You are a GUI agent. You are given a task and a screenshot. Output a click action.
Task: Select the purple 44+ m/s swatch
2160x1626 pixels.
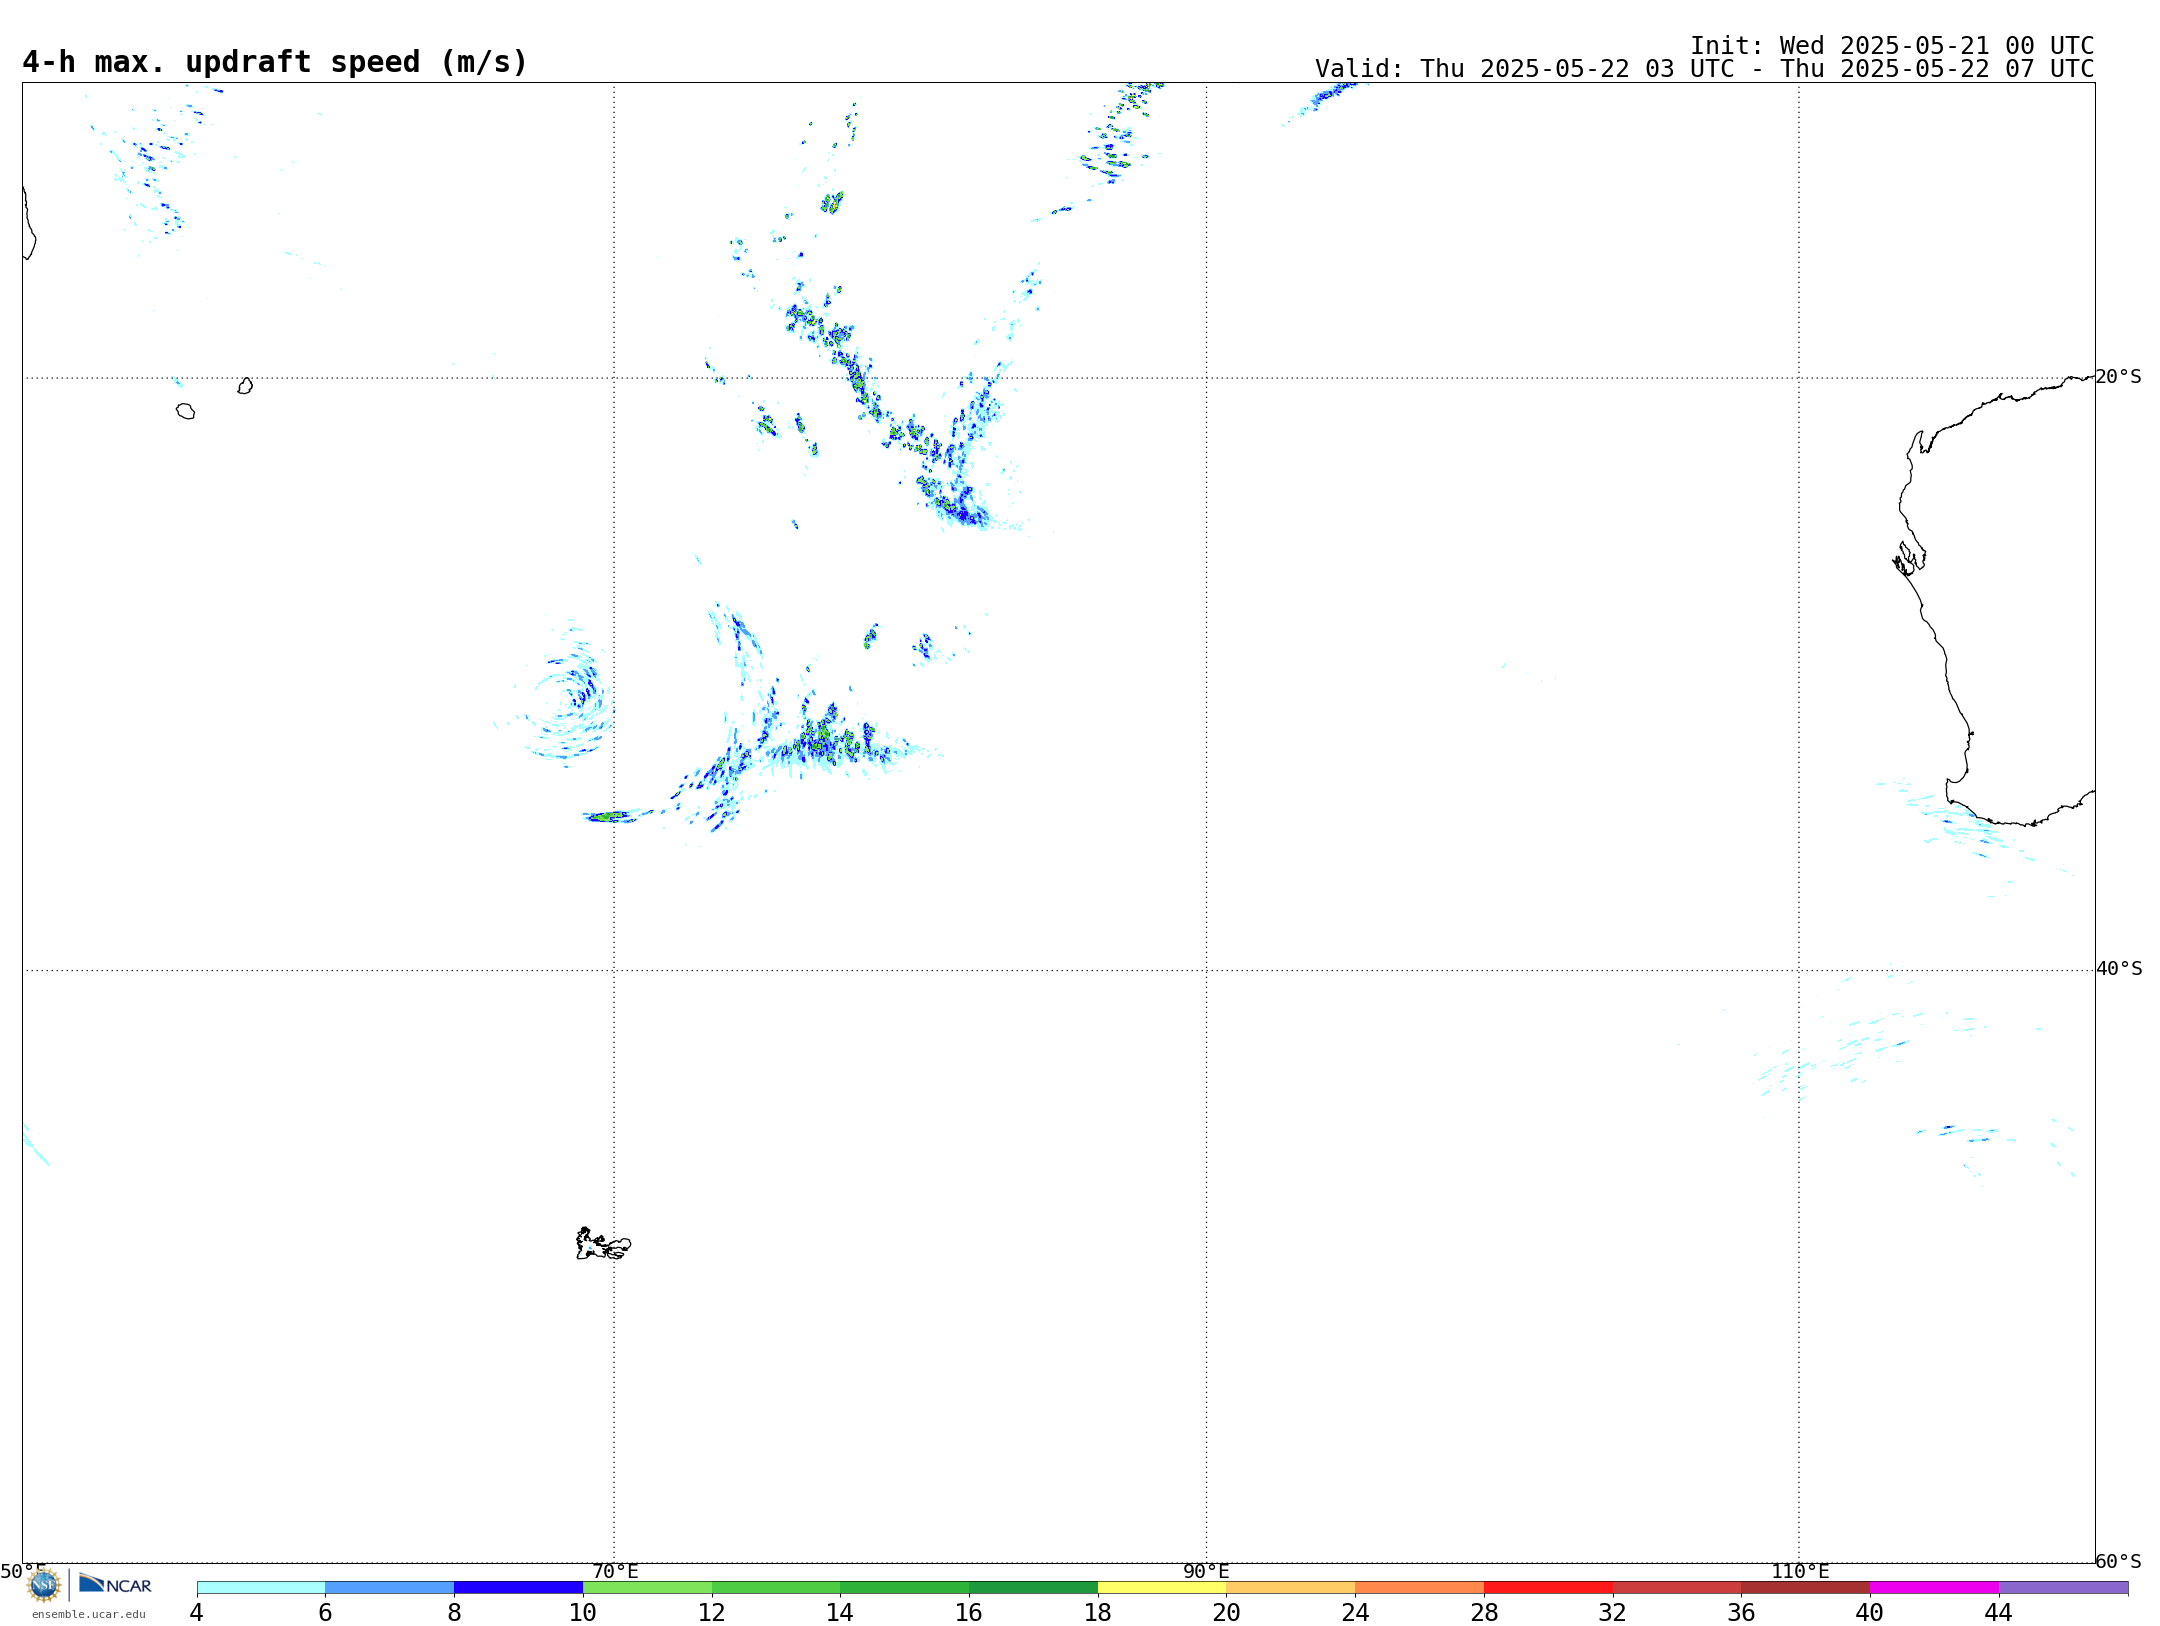point(2063,1588)
